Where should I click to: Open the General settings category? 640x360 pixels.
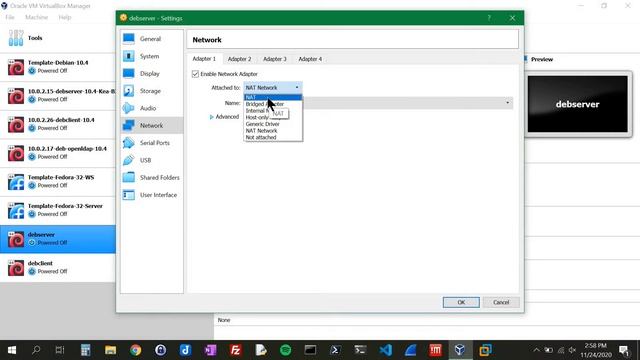pyautogui.click(x=152, y=39)
